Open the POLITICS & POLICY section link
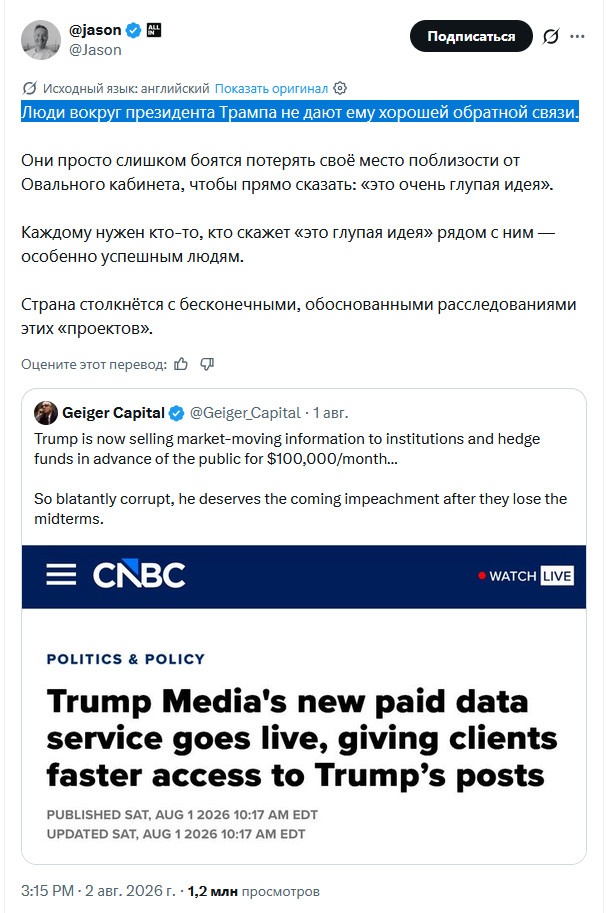The height and width of the screenshot is (913, 606). tap(126, 659)
